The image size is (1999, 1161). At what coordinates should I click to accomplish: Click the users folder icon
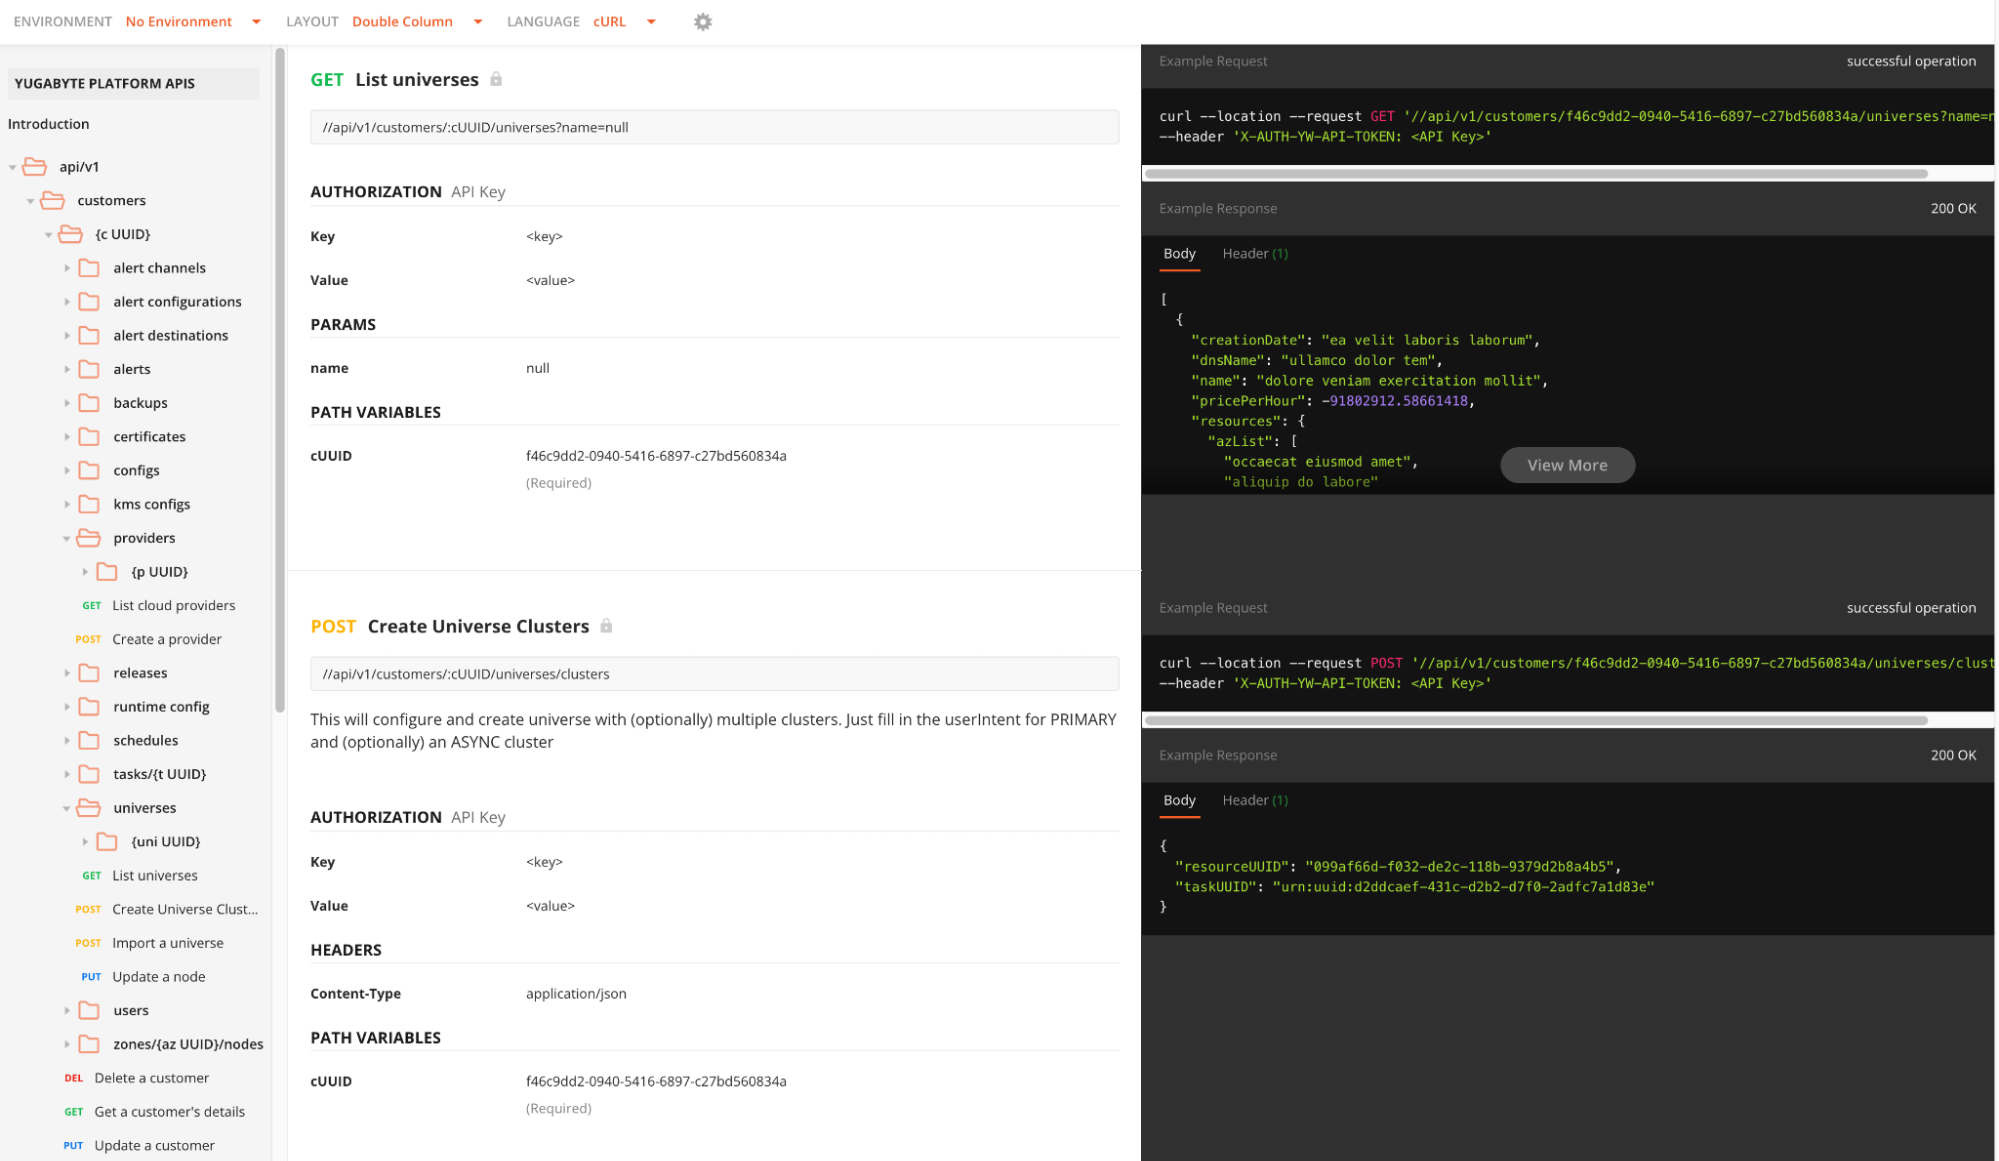pyautogui.click(x=89, y=1010)
